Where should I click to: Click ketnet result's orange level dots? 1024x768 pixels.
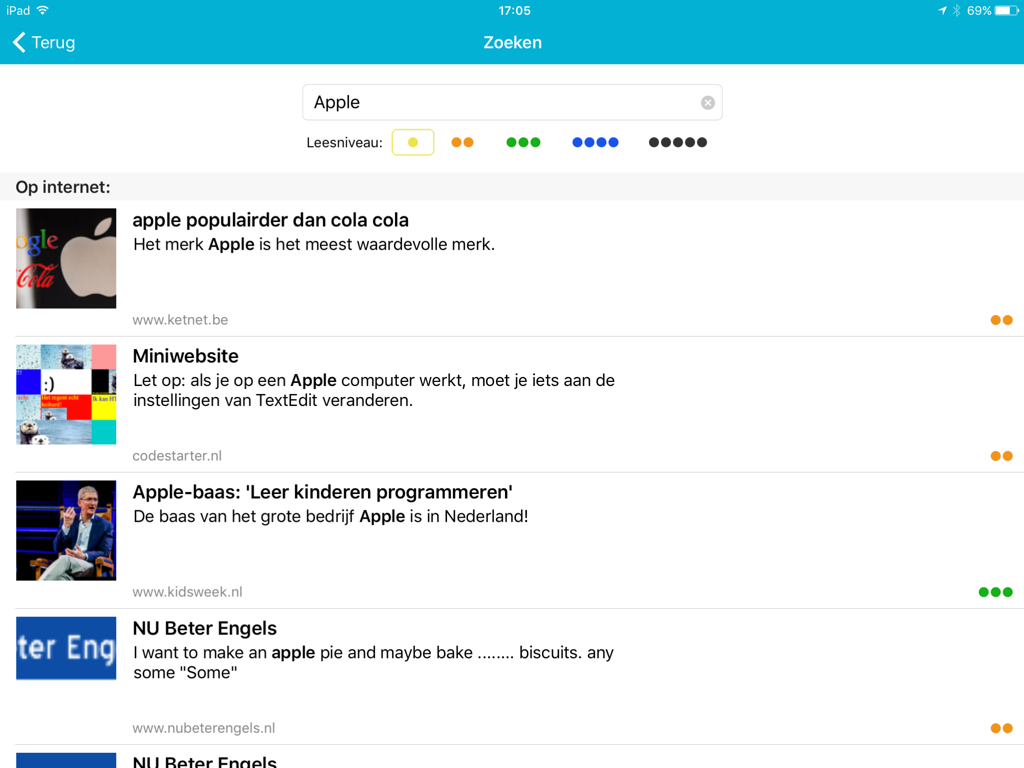[x=1001, y=320]
